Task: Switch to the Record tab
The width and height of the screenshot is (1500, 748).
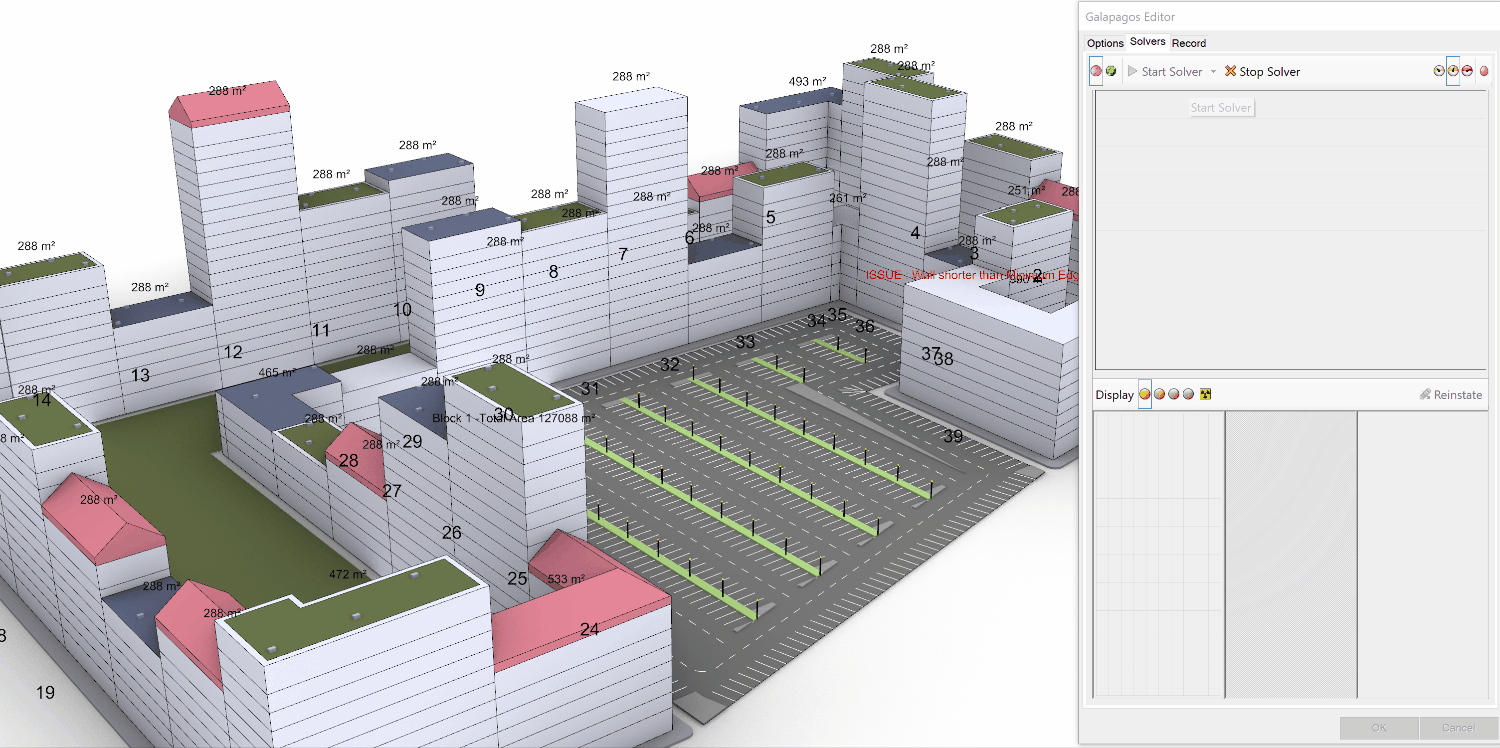Action: (x=1189, y=43)
